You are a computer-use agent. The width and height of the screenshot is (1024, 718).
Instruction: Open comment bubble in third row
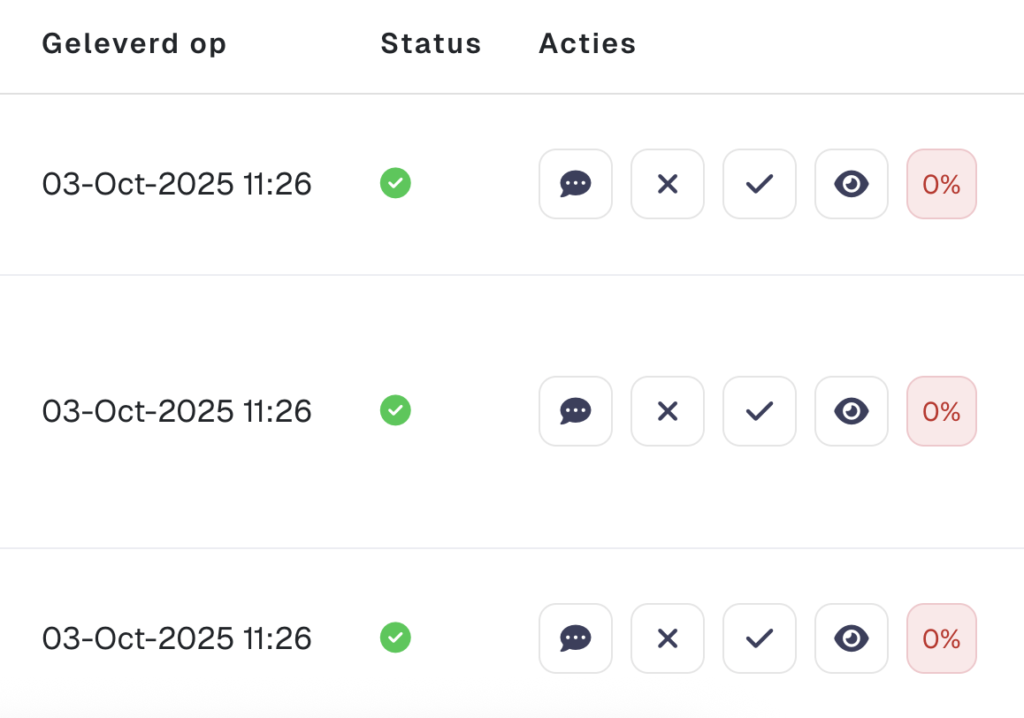click(x=575, y=638)
